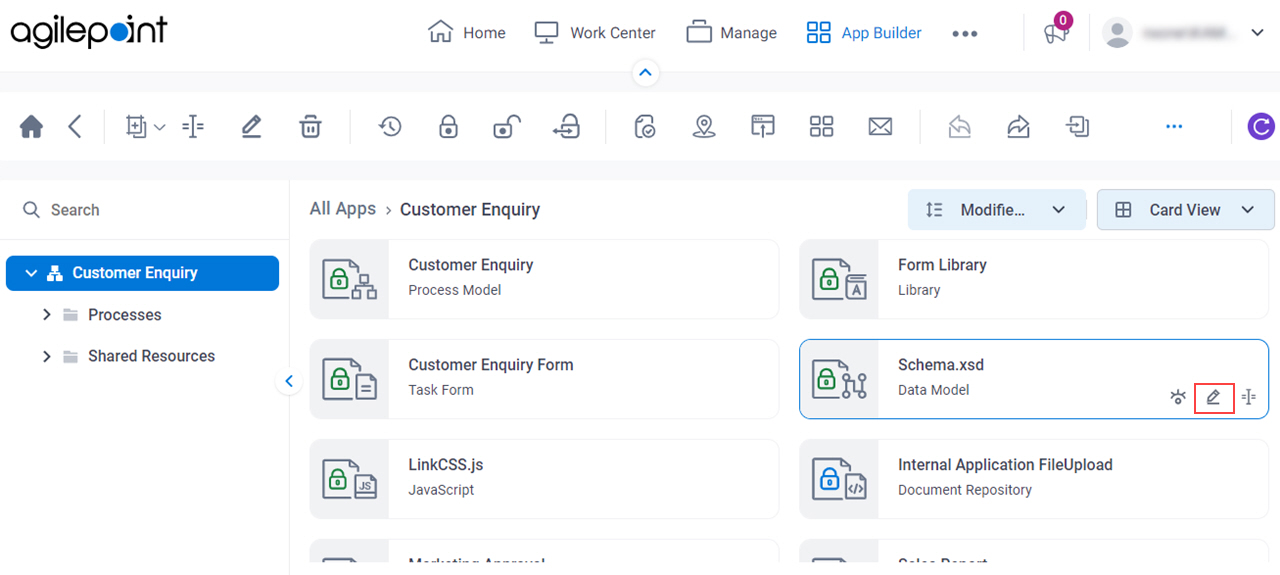
Task: Click the box with arrow icon
Action: (1077, 127)
